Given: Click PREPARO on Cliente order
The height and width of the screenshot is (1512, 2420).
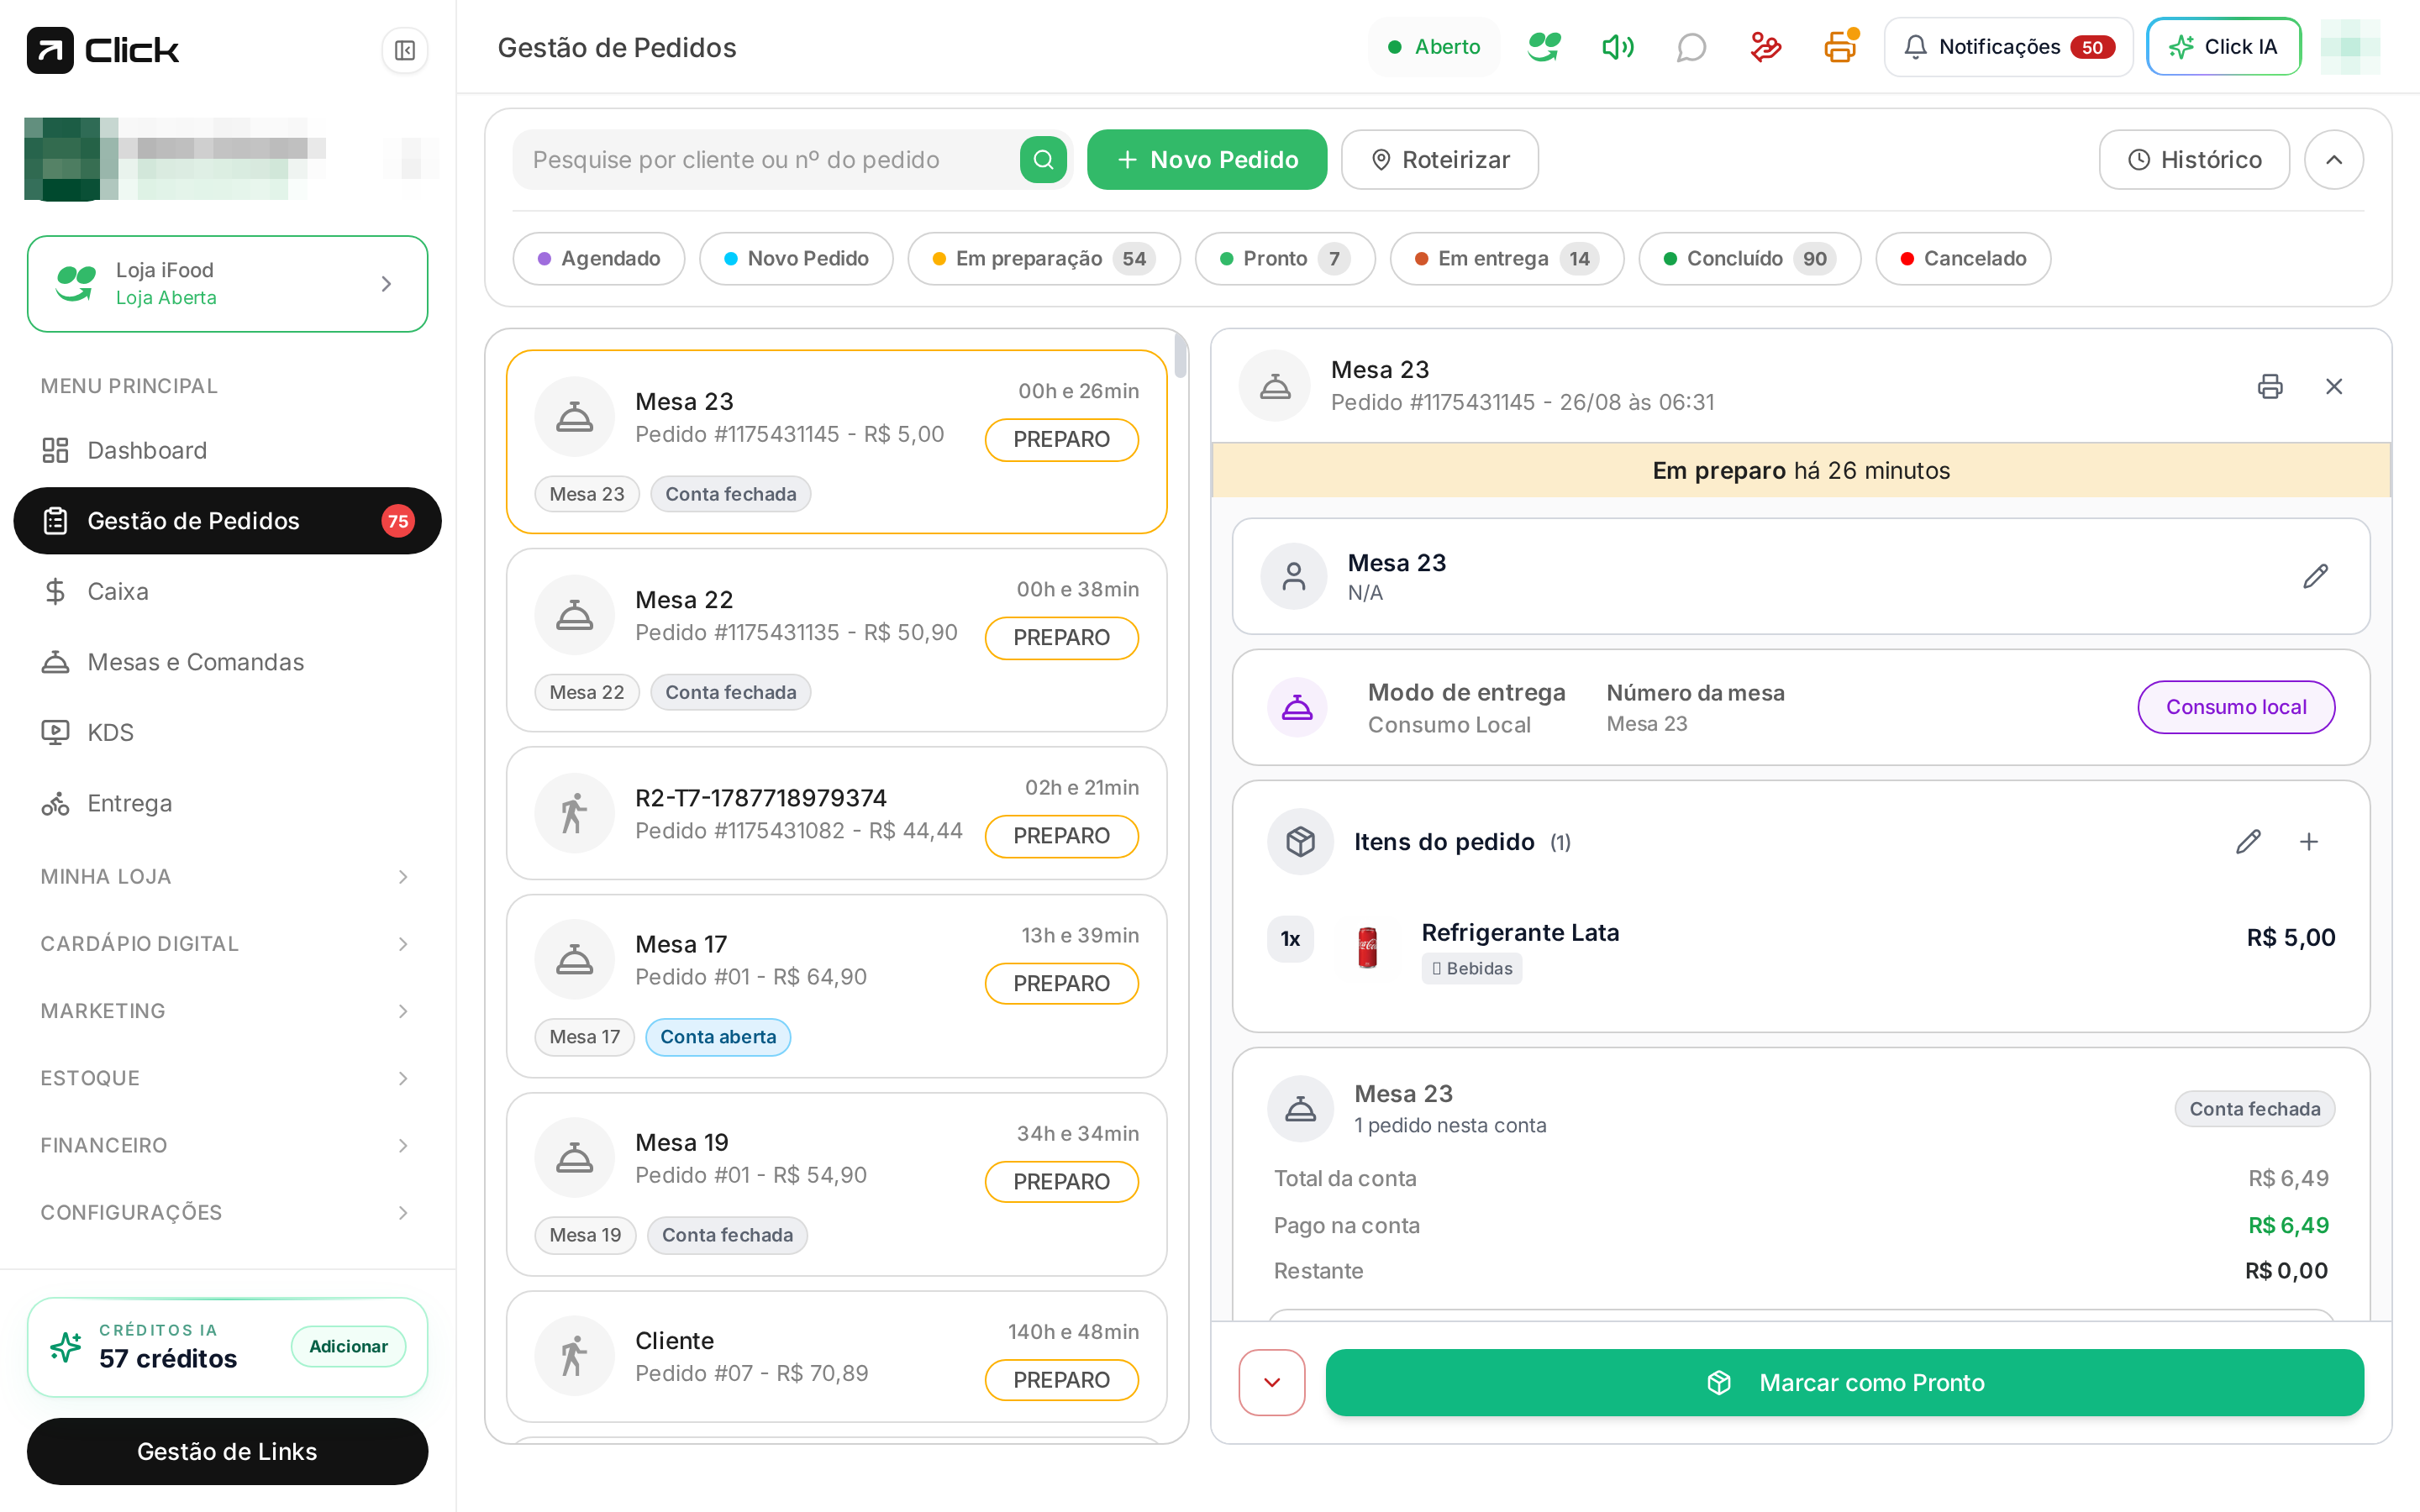Looking at the screenshot, I should 1061,1380.
